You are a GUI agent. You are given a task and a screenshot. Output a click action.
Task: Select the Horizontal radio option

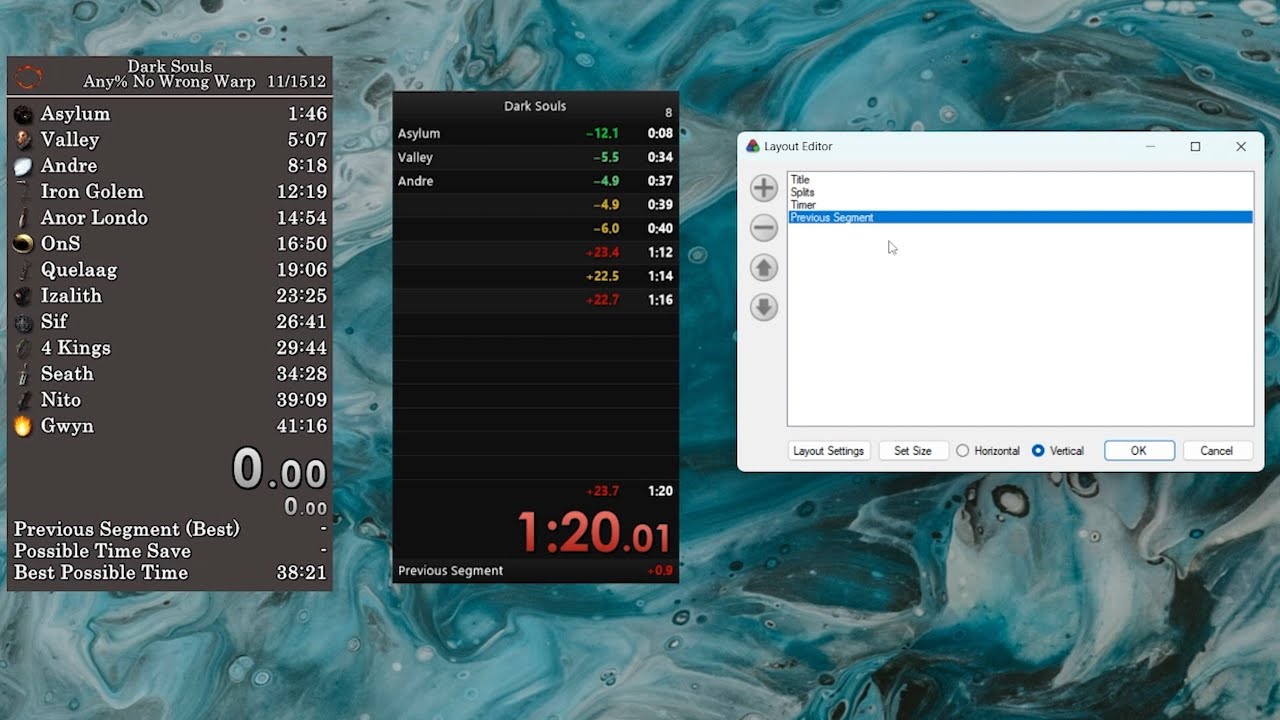[988, 451]
